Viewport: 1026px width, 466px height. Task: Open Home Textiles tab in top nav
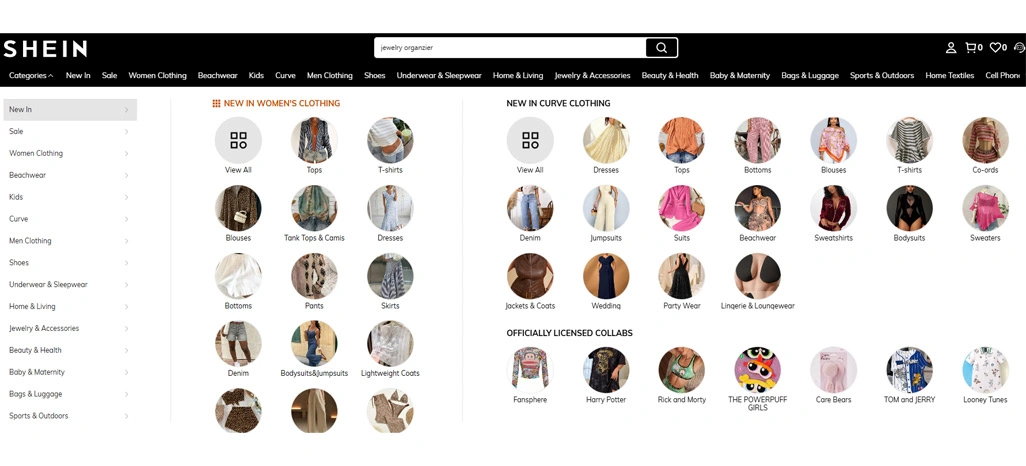(949, 75)
